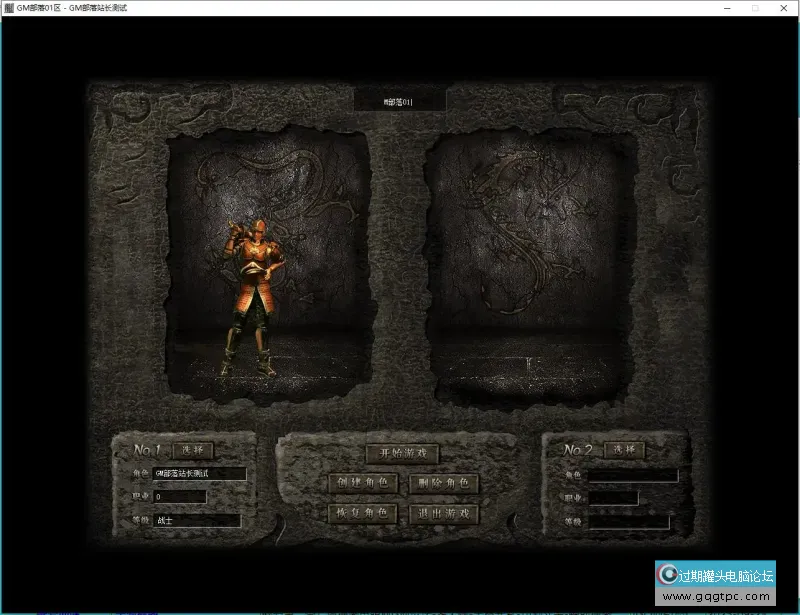800x615 pixels.
Task: Click the server name label at top
Action: tap(399, 102)
